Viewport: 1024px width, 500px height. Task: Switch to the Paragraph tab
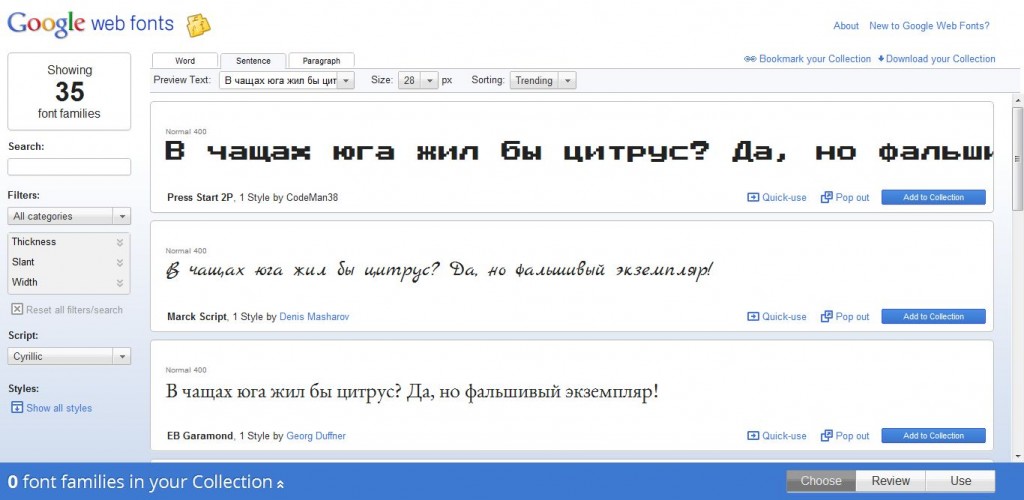321,61
